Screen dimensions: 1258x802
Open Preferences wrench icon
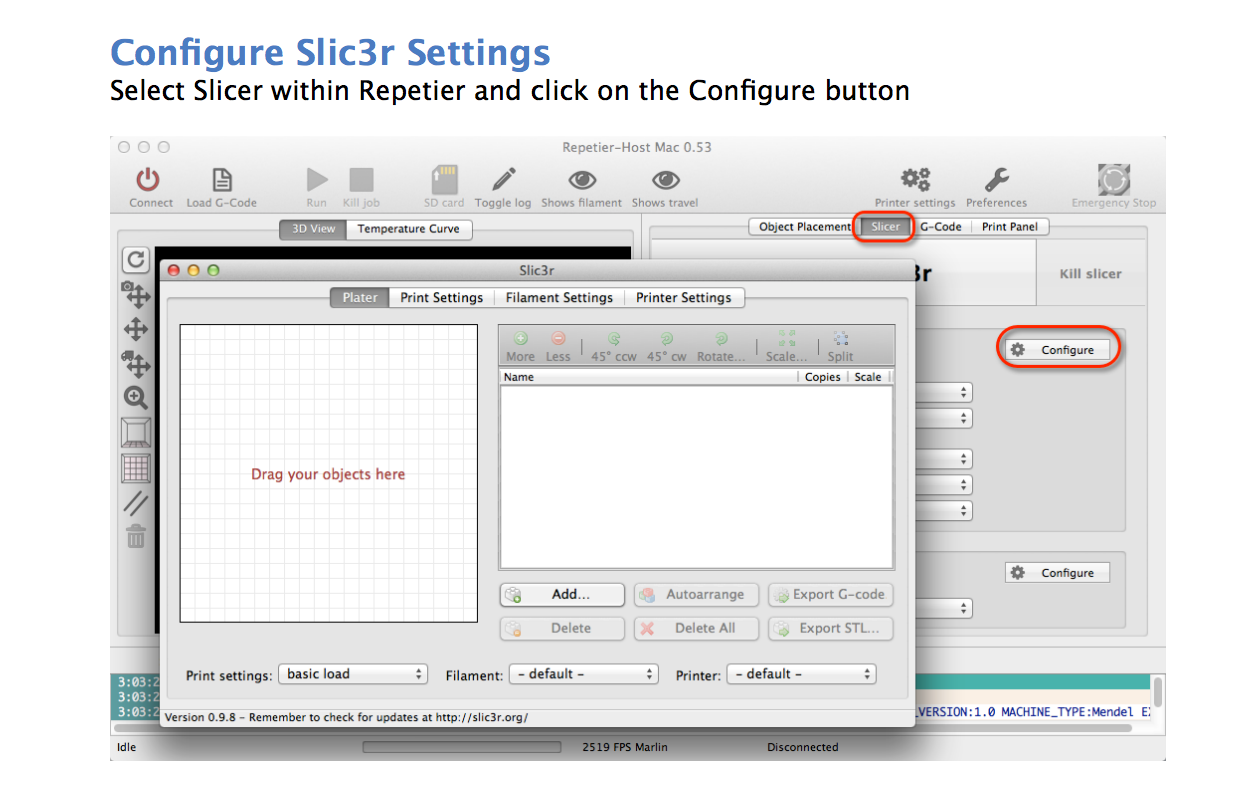pos(996,180)
